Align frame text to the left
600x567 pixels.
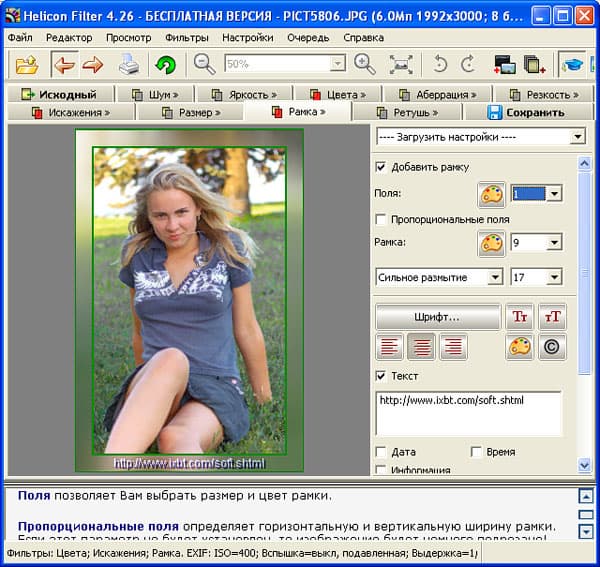(x=390, y=347)
